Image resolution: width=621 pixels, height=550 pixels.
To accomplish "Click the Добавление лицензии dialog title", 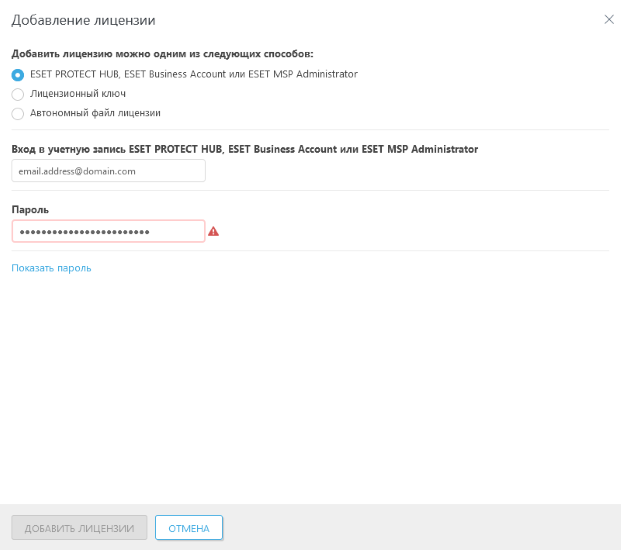I will 83,20.
